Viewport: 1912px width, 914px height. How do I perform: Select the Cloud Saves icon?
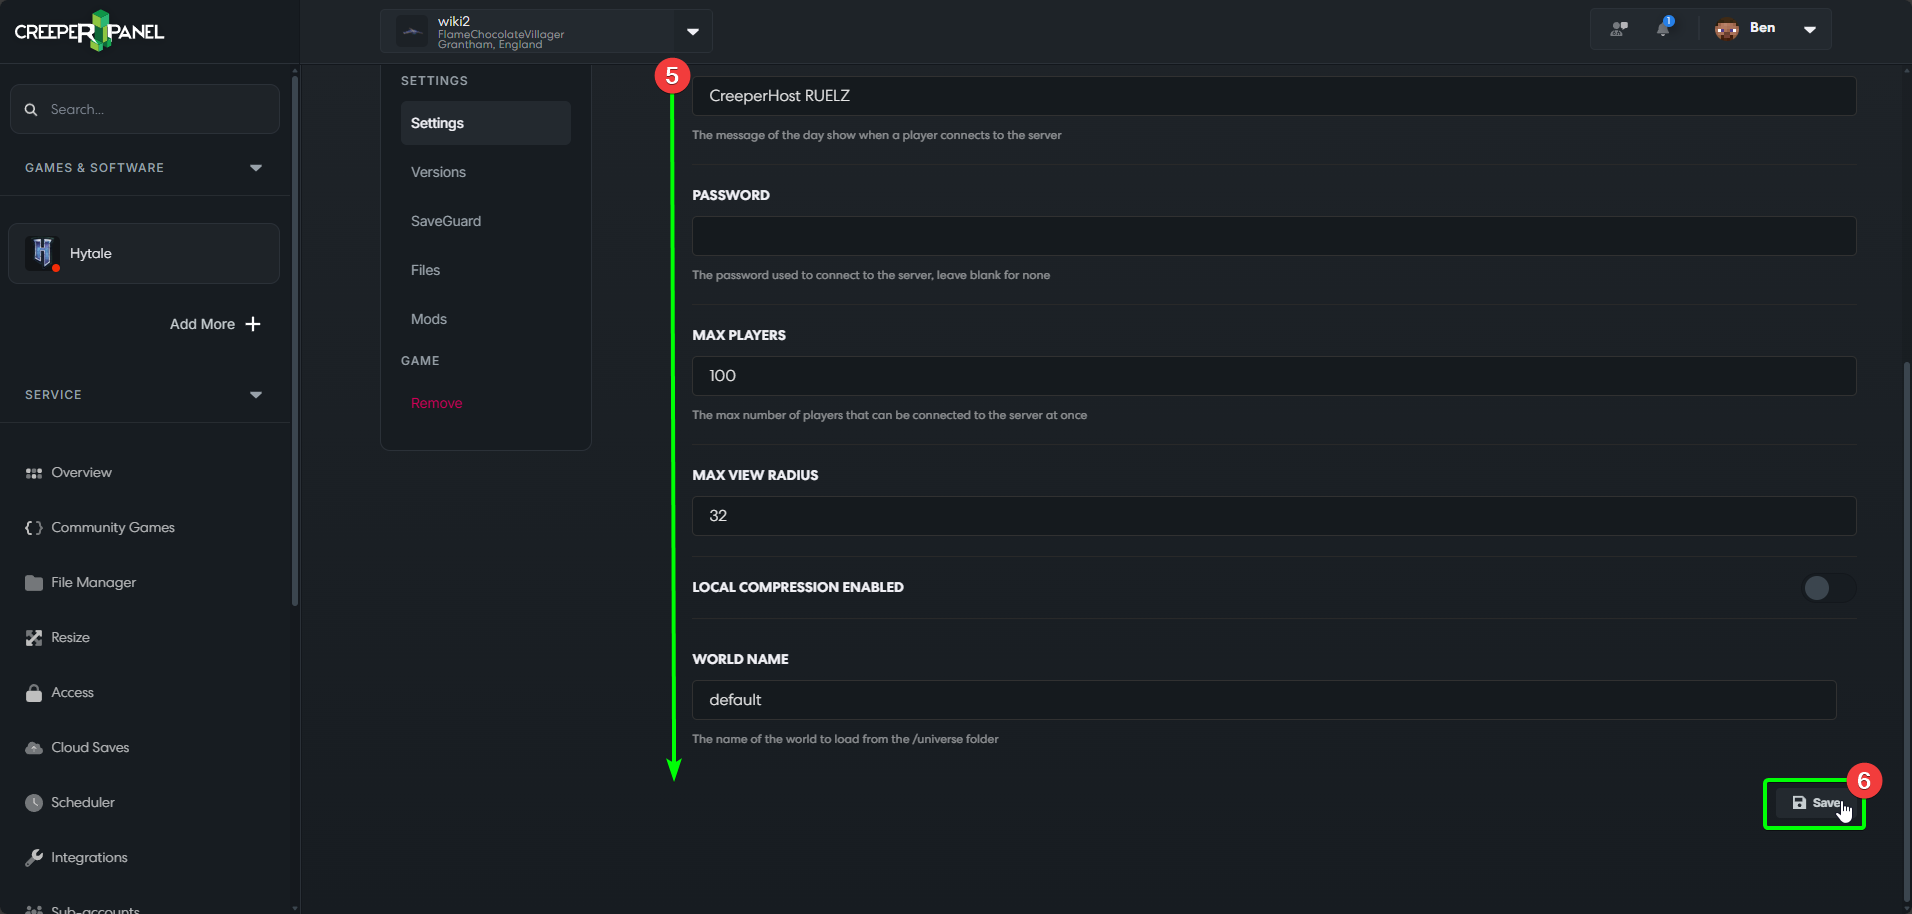pyautogui.click(x=33, y=747)
